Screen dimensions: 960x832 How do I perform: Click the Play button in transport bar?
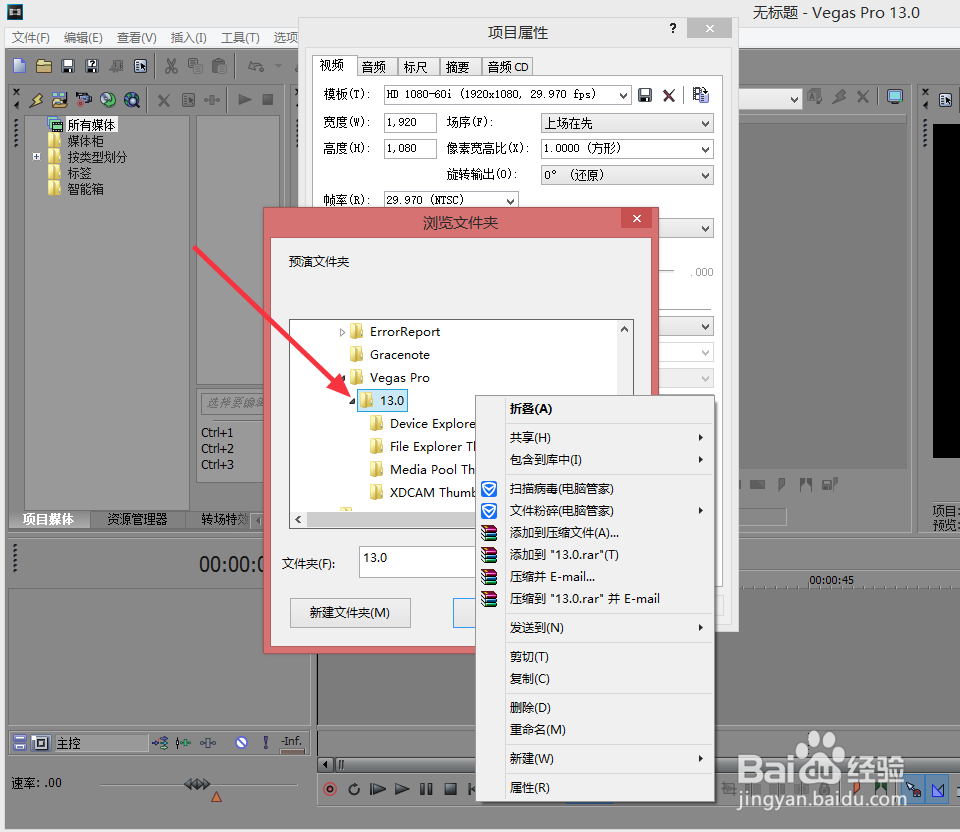coord(402,789)
